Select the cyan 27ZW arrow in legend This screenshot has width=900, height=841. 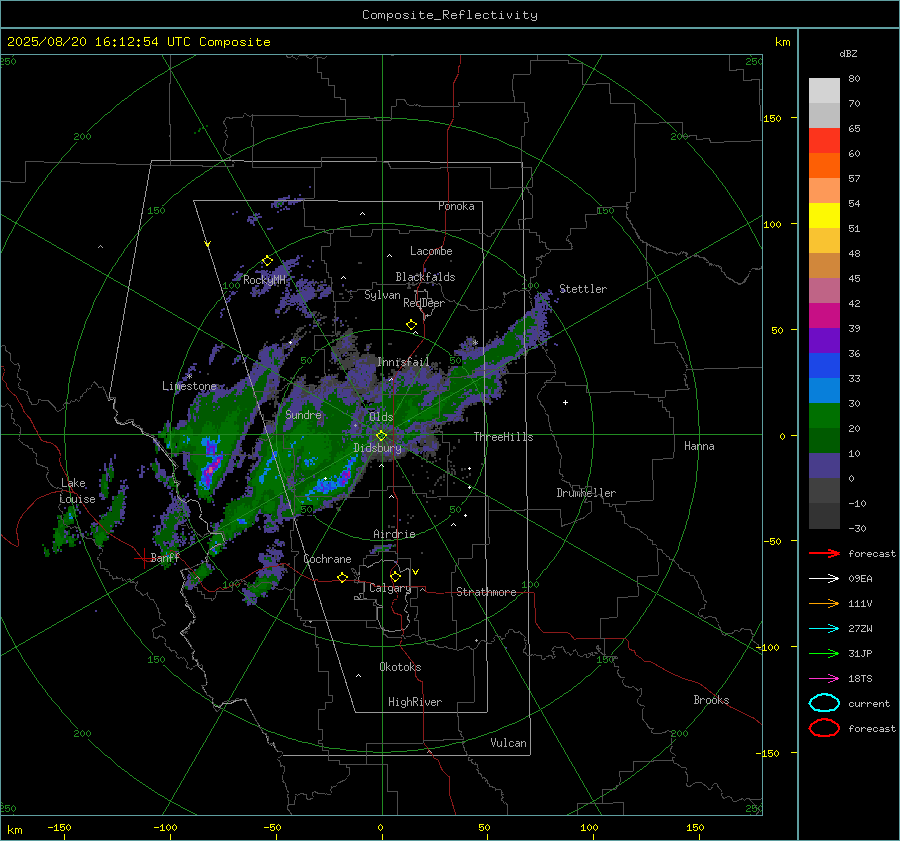824,629
